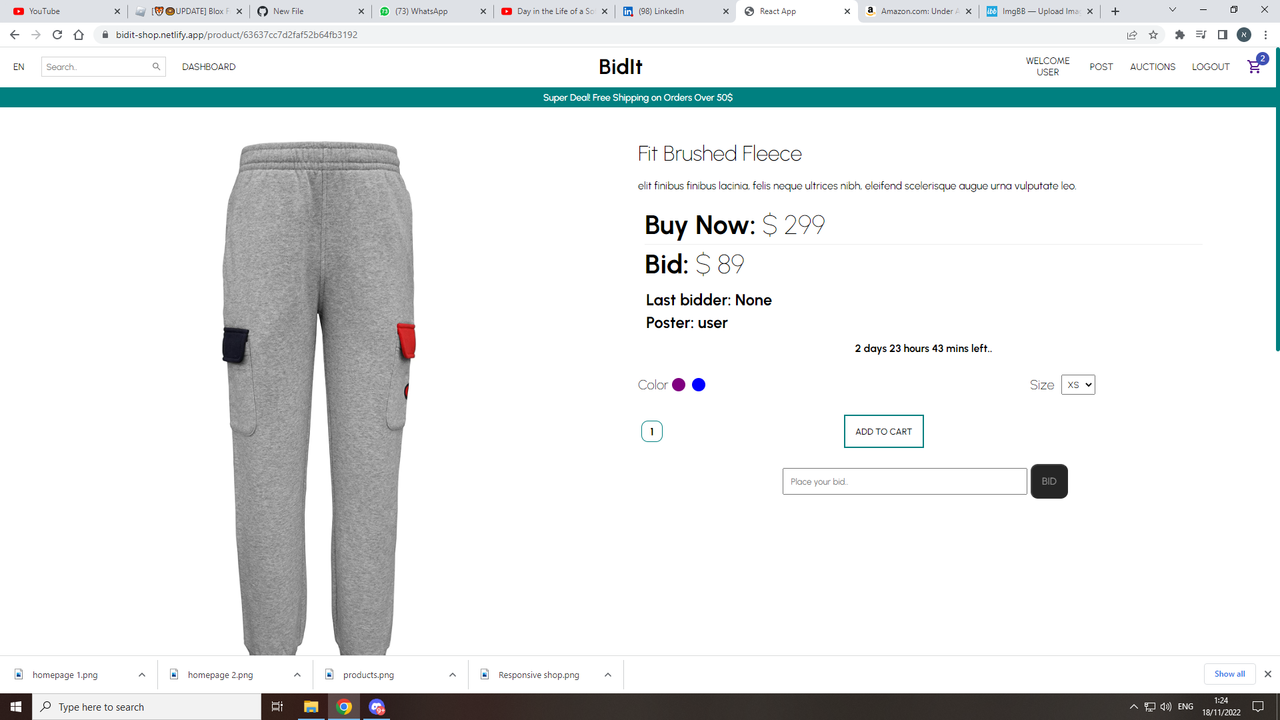Expand the Size dropdown showing XS
The width and height of the screenshot is (1280, 720).
1078,385
